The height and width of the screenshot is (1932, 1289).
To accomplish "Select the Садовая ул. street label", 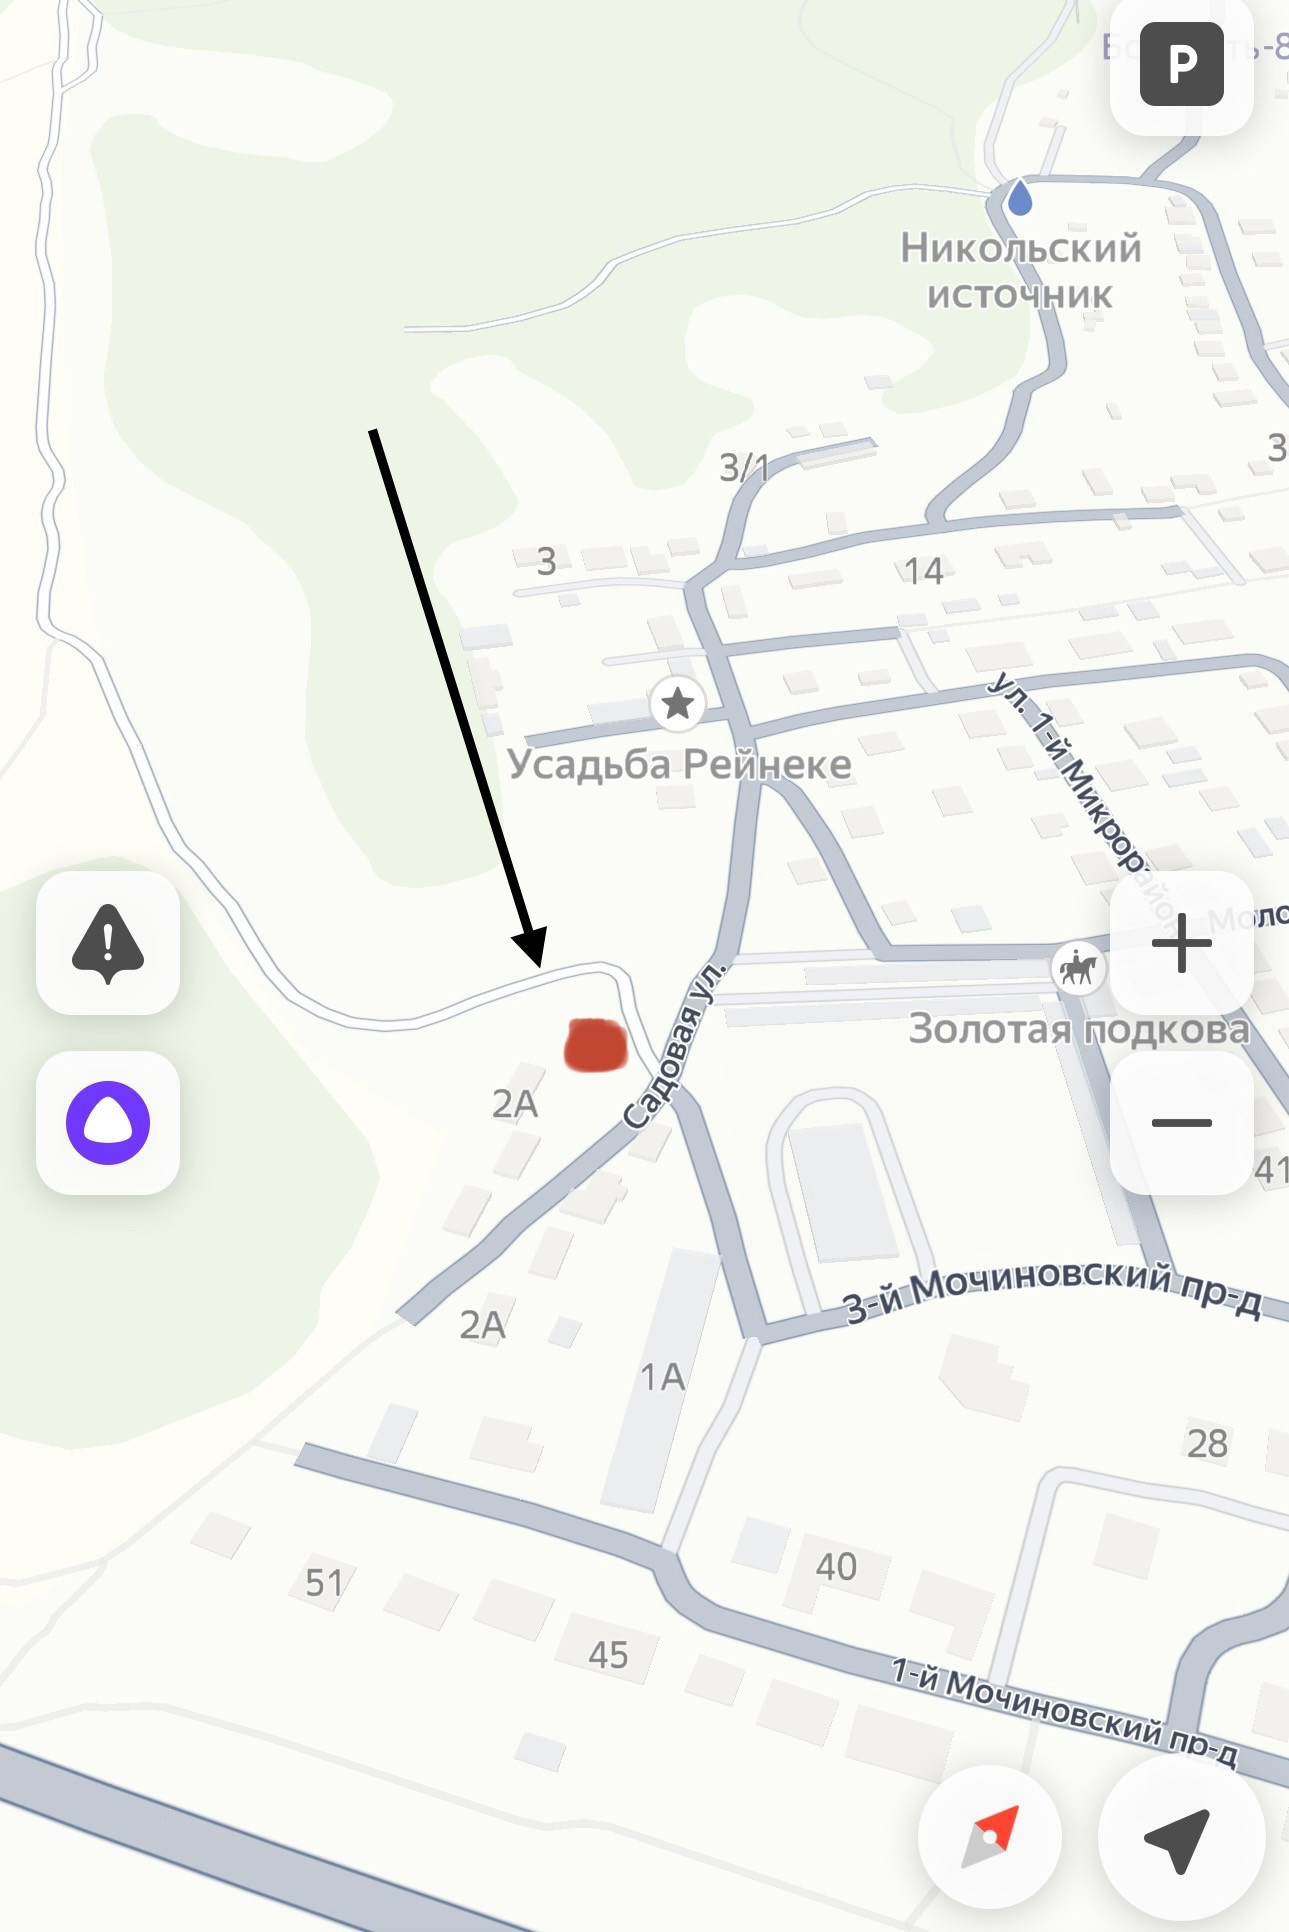I will pos(672,1045).
